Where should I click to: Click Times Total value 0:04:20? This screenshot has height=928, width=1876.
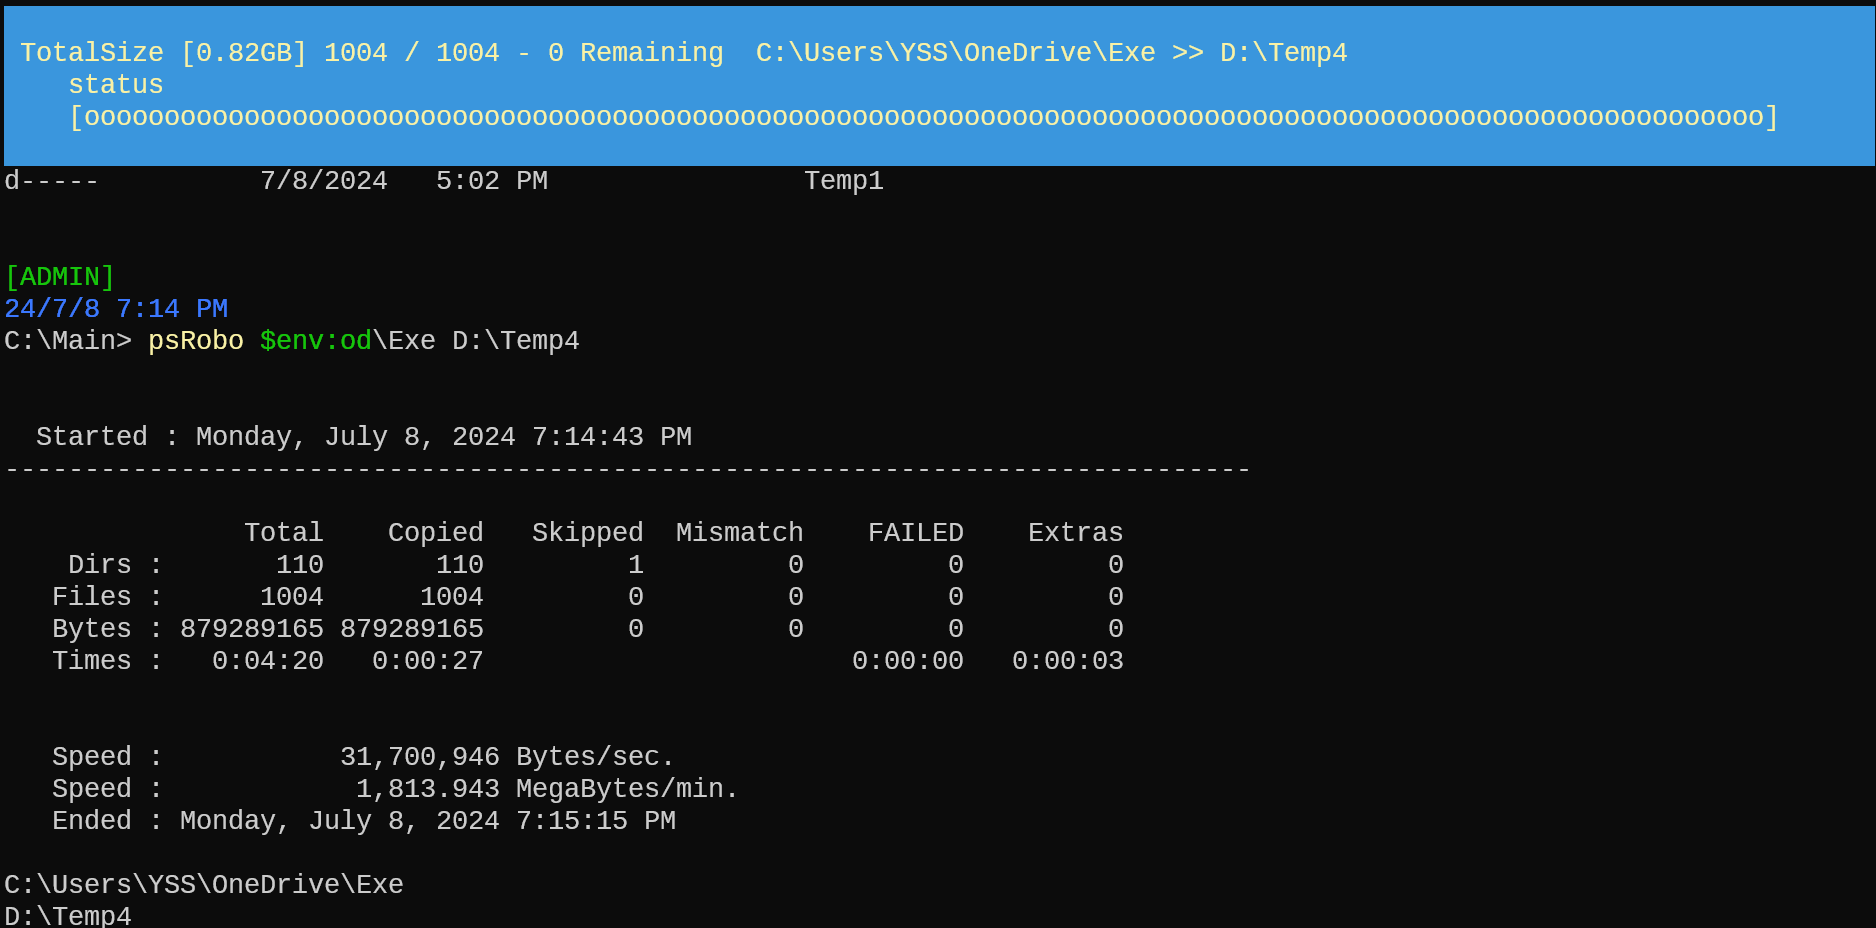pos(268,661)
